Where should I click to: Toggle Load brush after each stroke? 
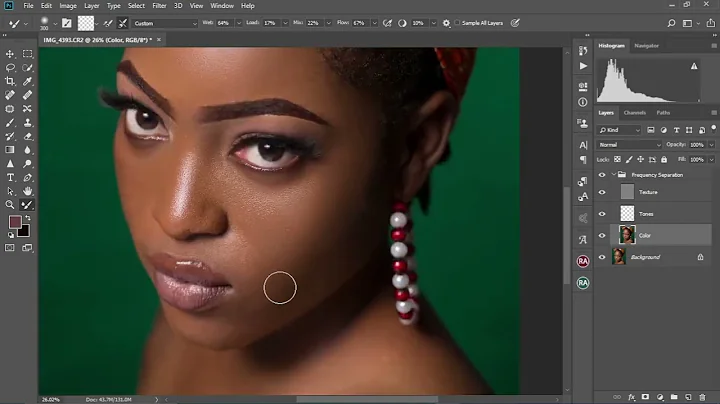click(108, 23)
